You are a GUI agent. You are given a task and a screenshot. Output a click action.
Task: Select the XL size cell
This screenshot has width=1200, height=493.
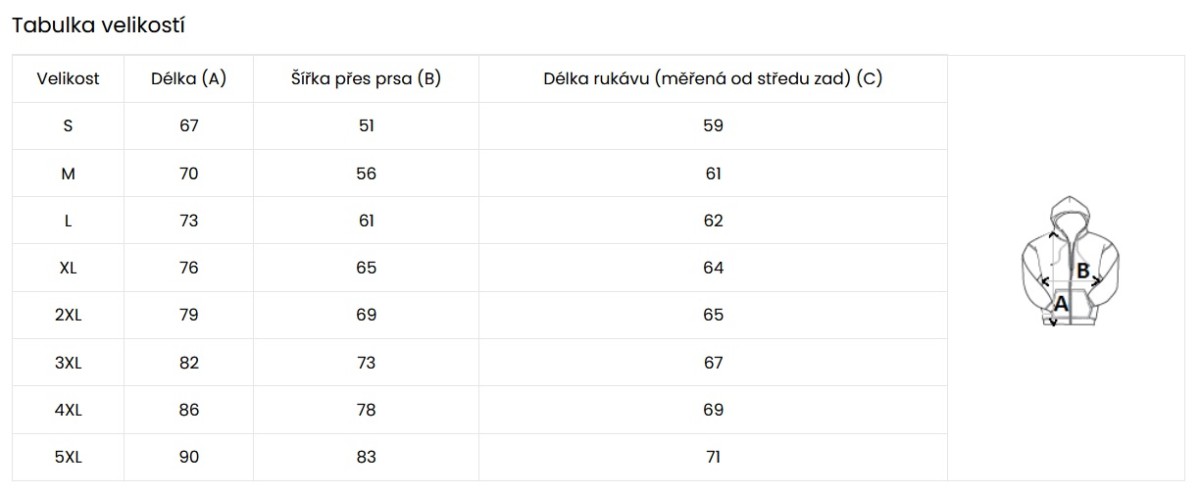(x=68, y=268)
